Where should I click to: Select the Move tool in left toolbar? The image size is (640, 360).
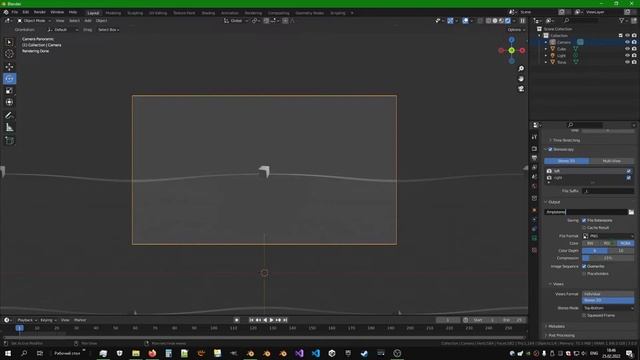[9, 67]
